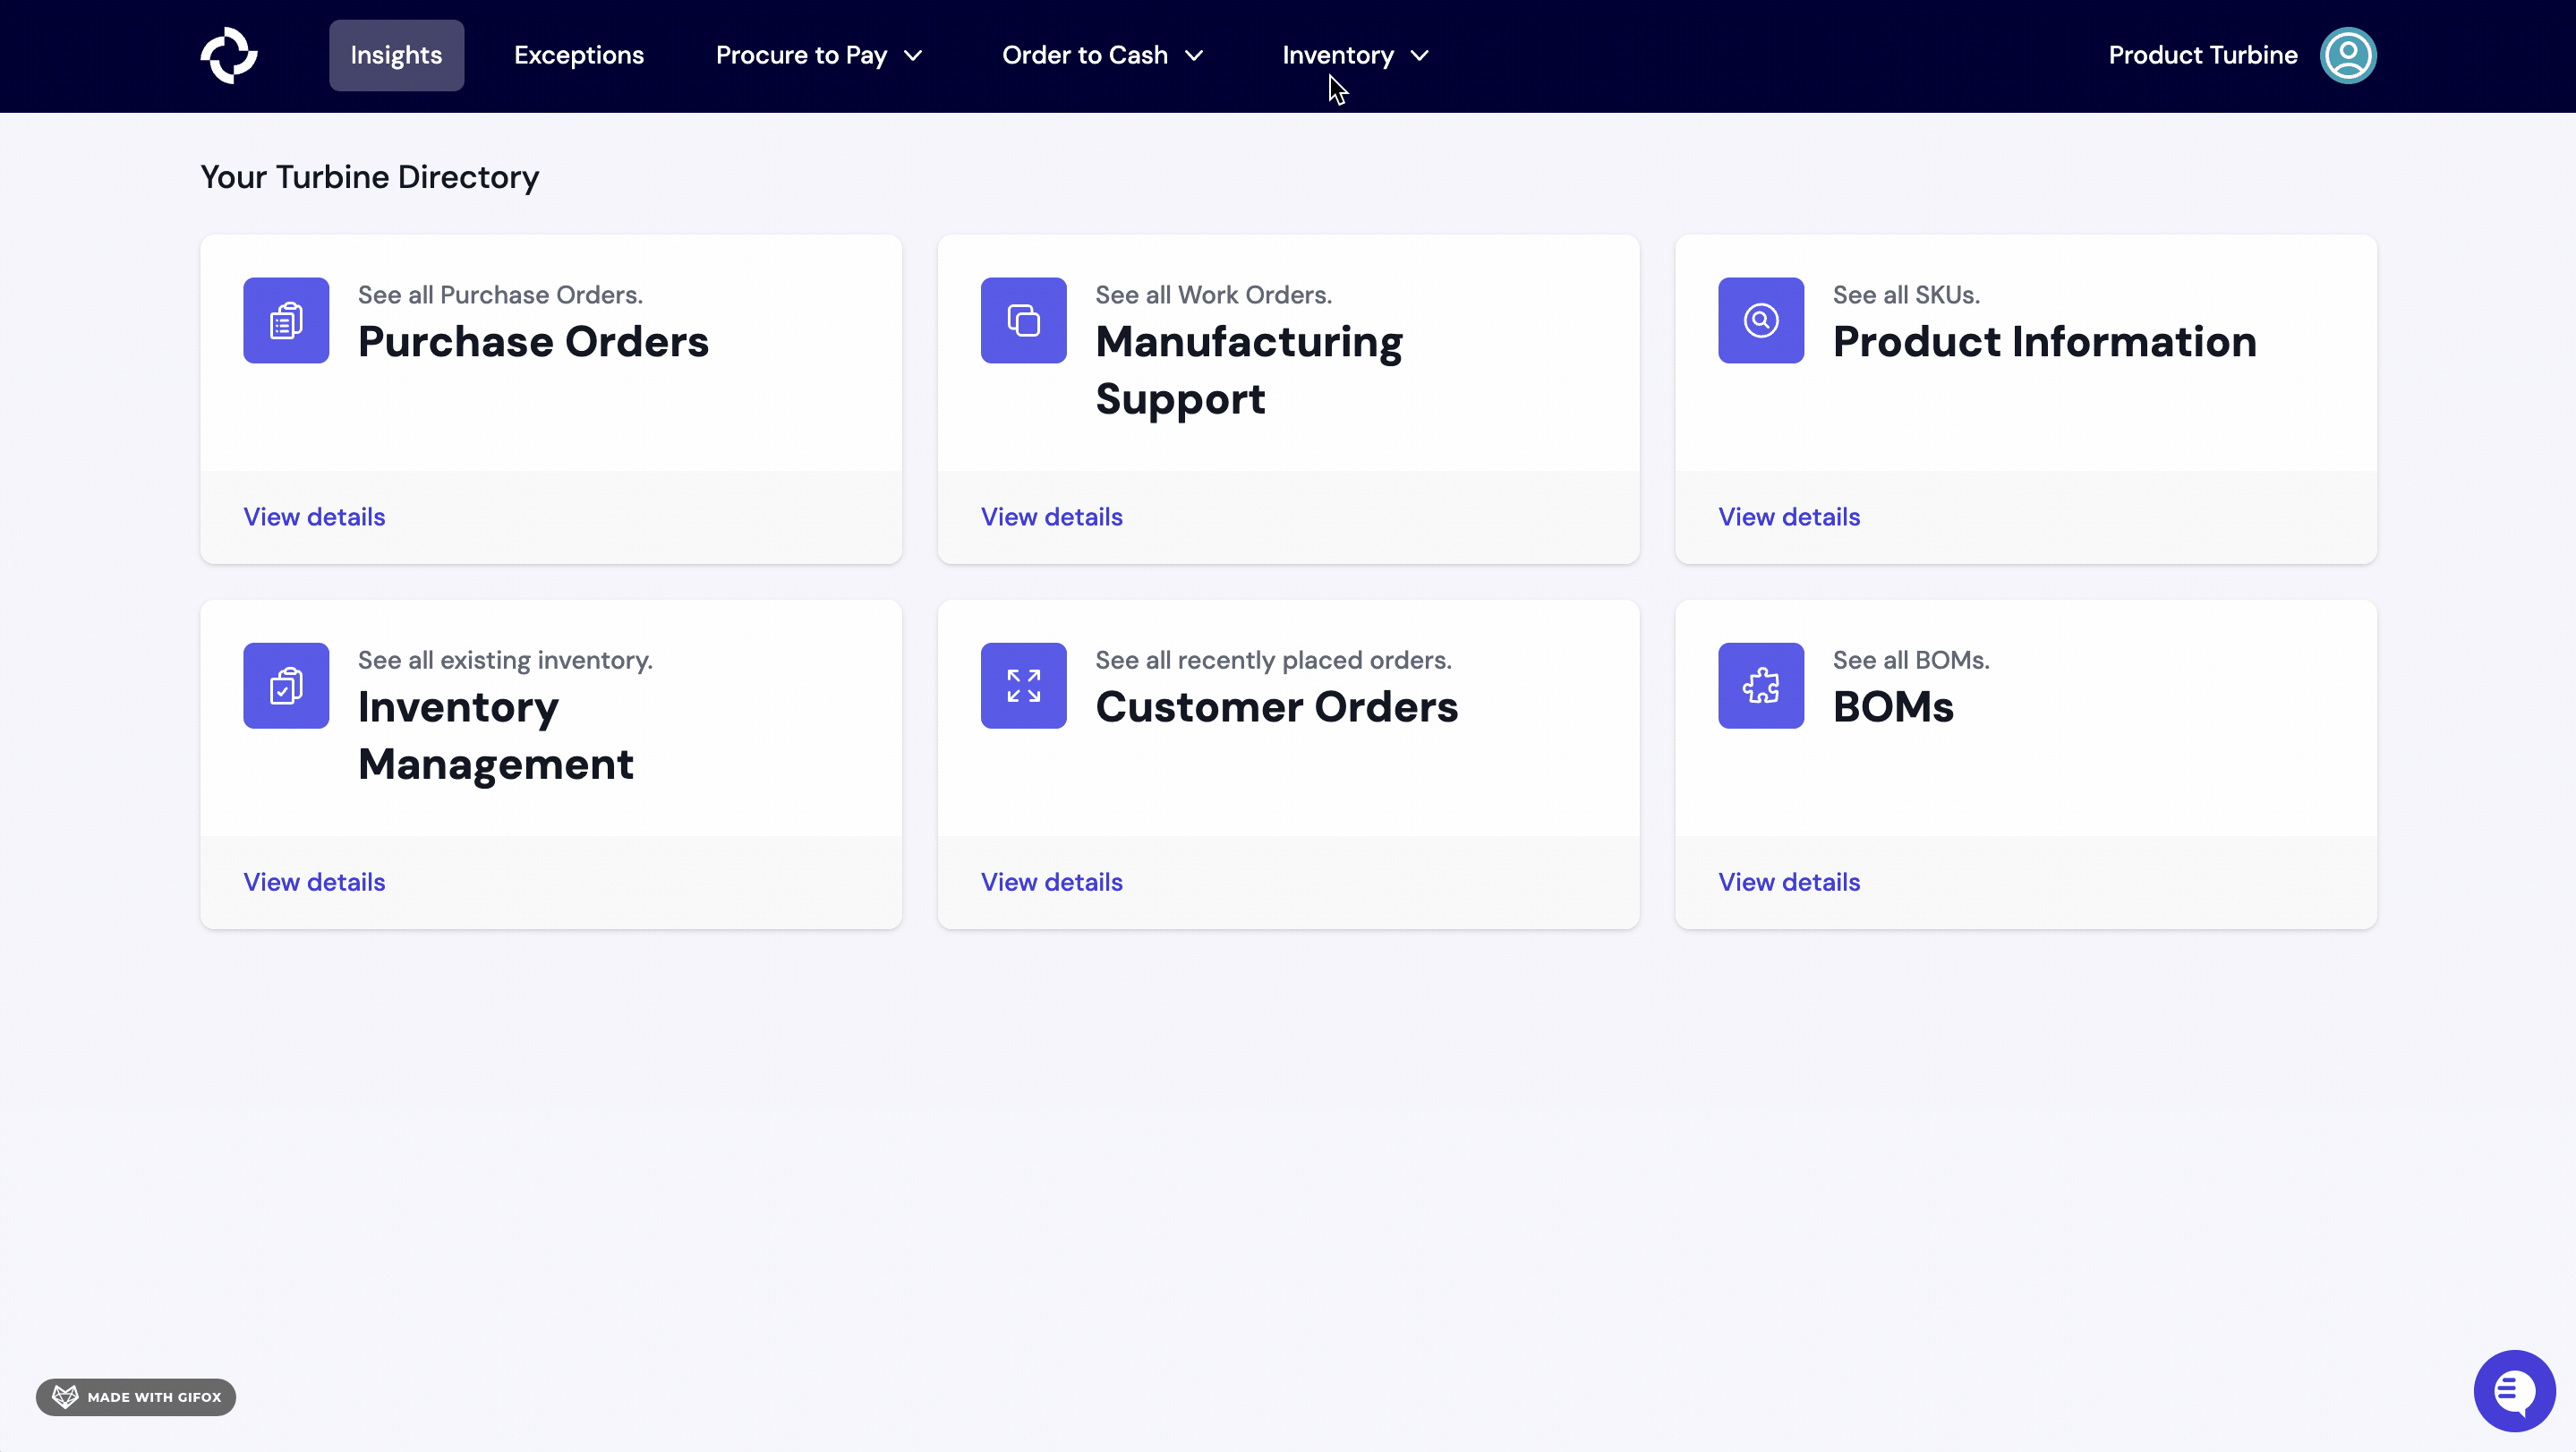Switch to the Insights tab

395,55
